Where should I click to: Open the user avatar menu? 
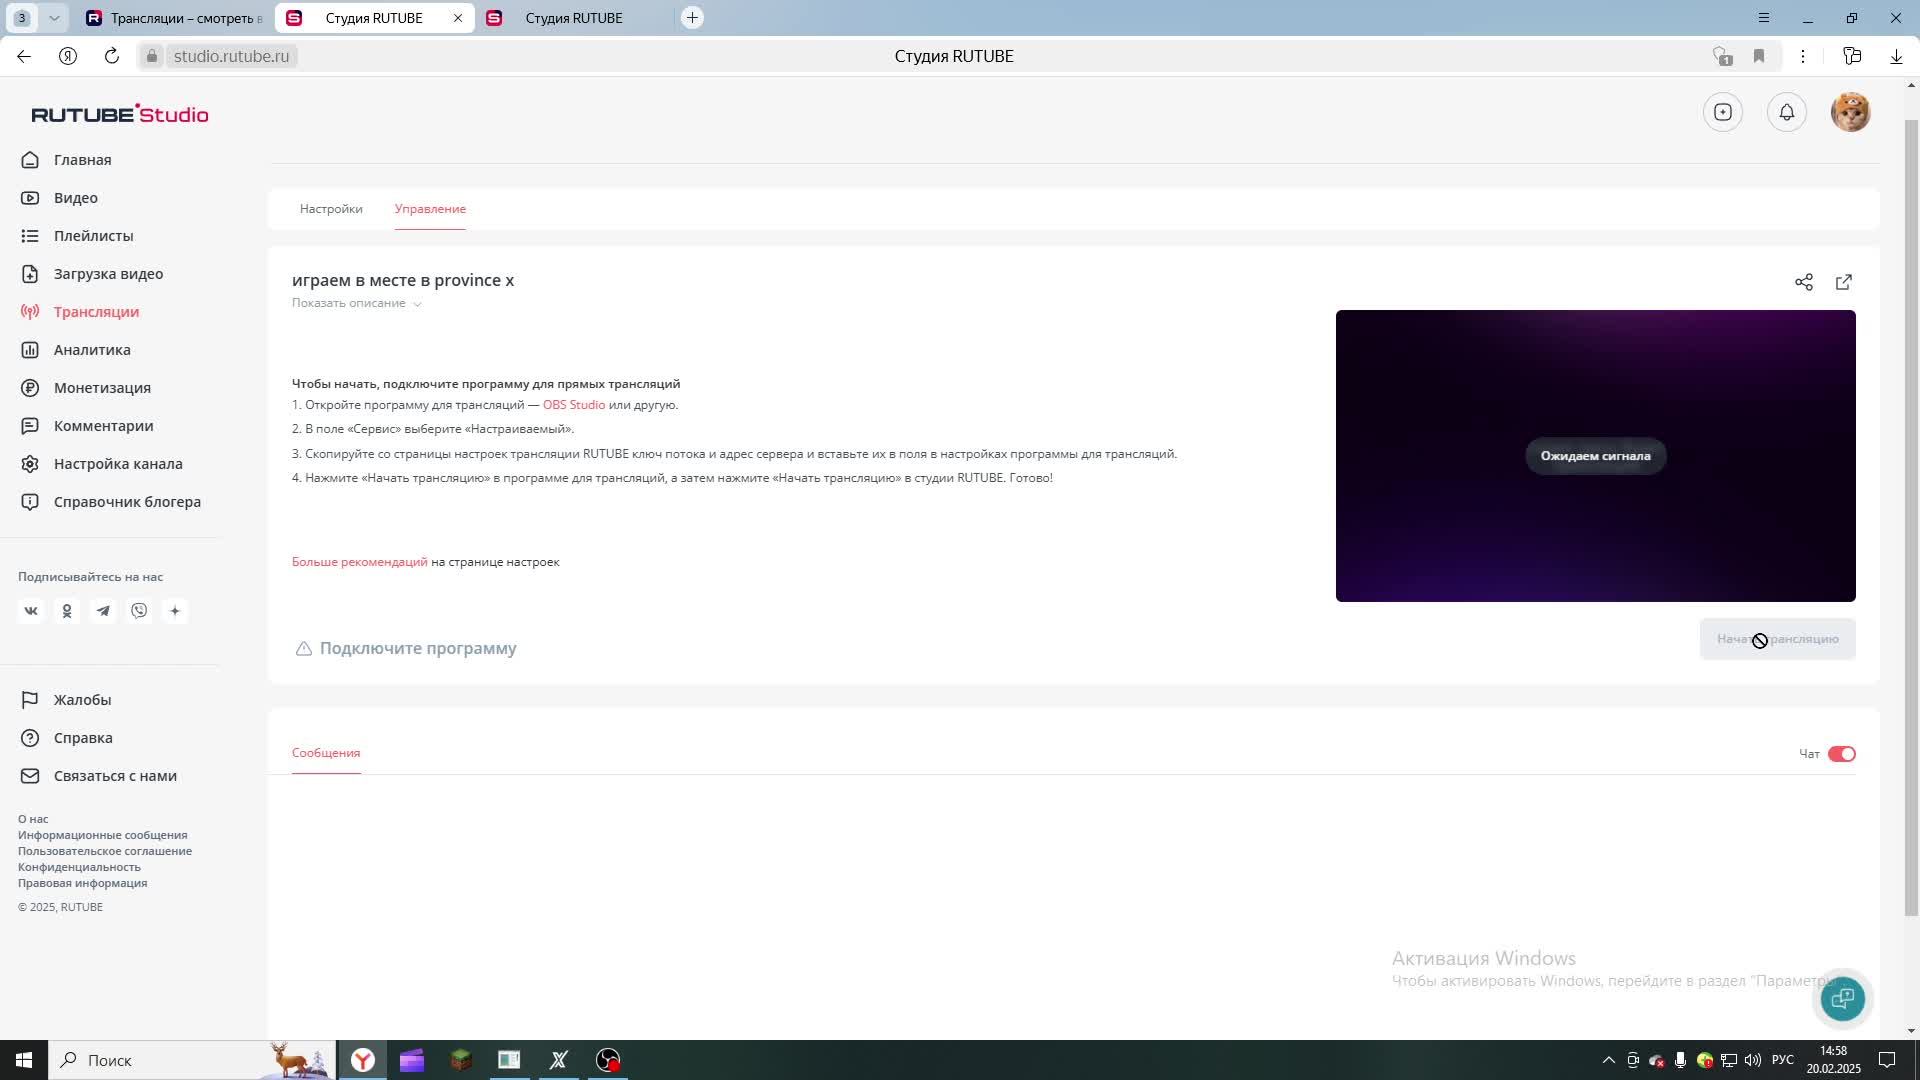tap(1851, 112)
